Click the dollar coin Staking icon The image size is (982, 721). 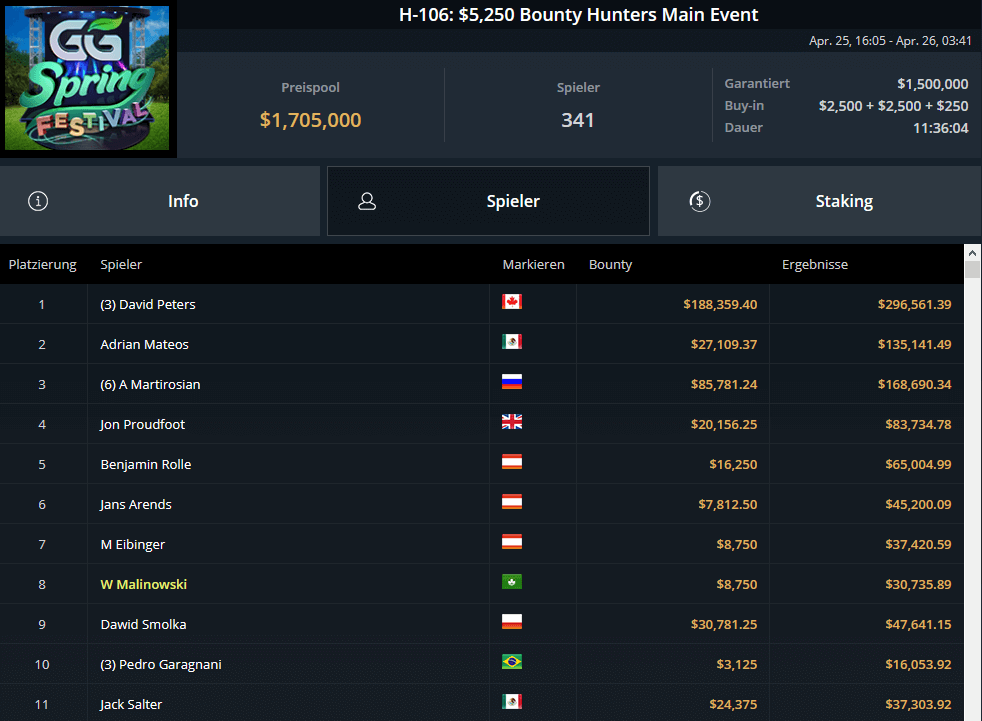tap(700, 201)
